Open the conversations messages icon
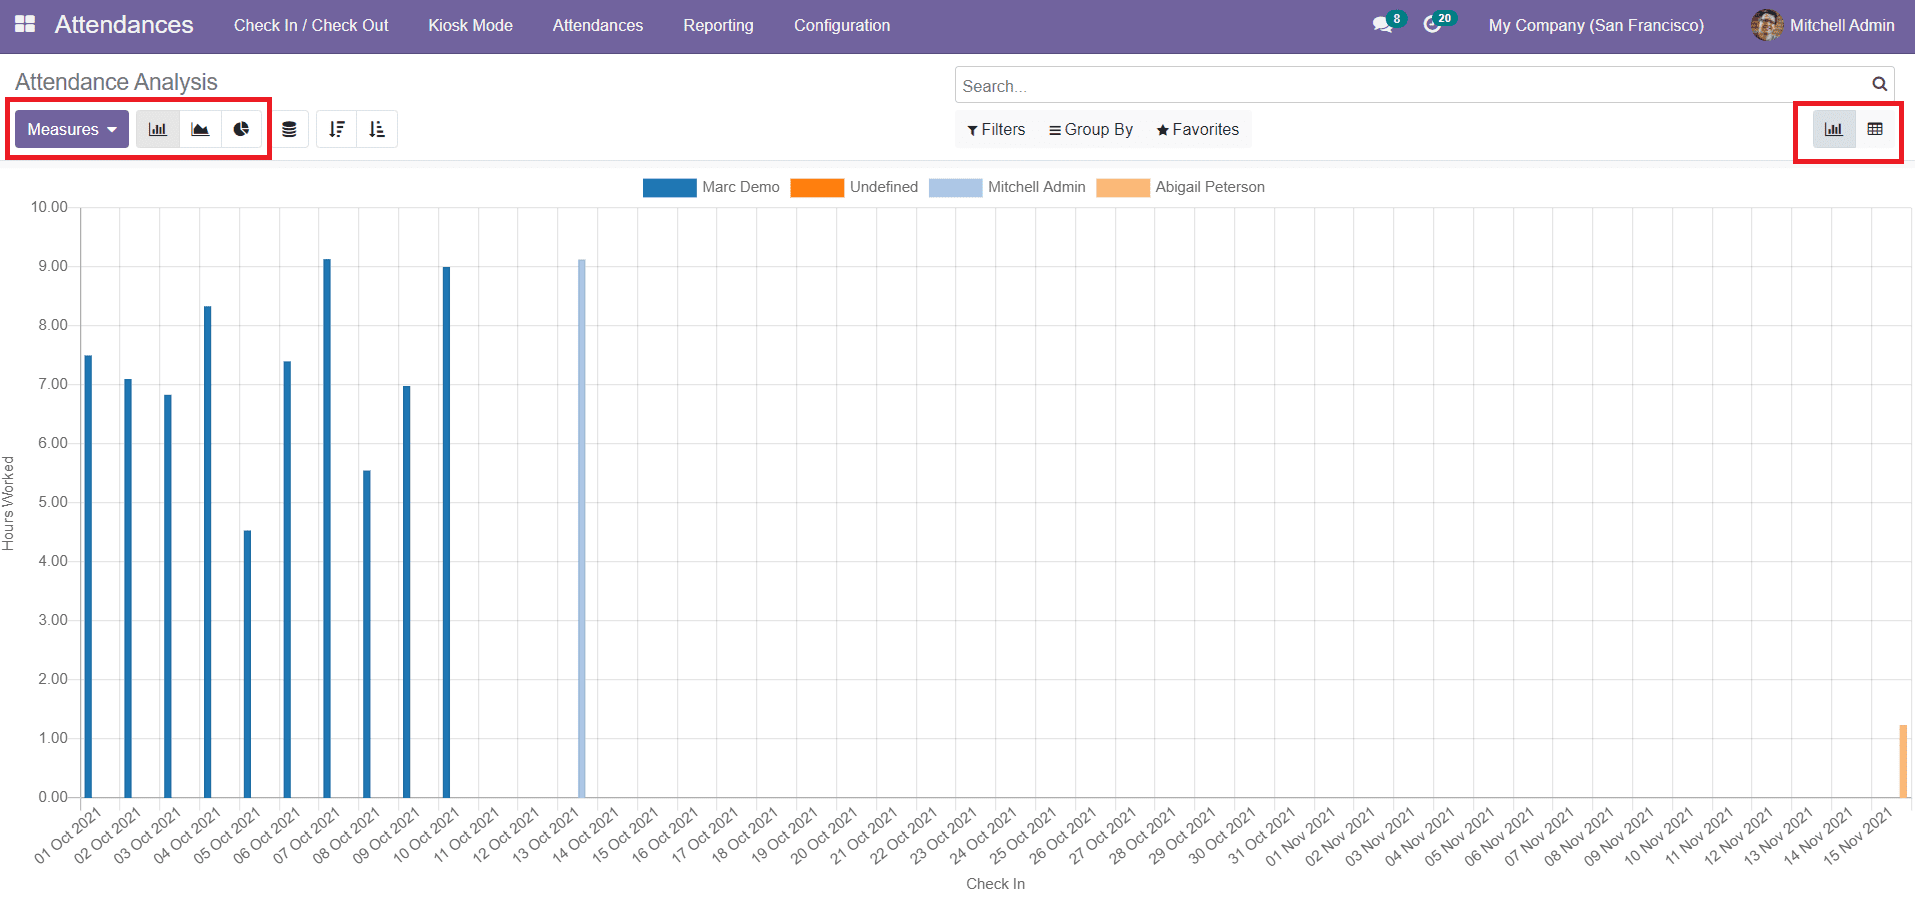1915x897 pixels. [1383, 25]
